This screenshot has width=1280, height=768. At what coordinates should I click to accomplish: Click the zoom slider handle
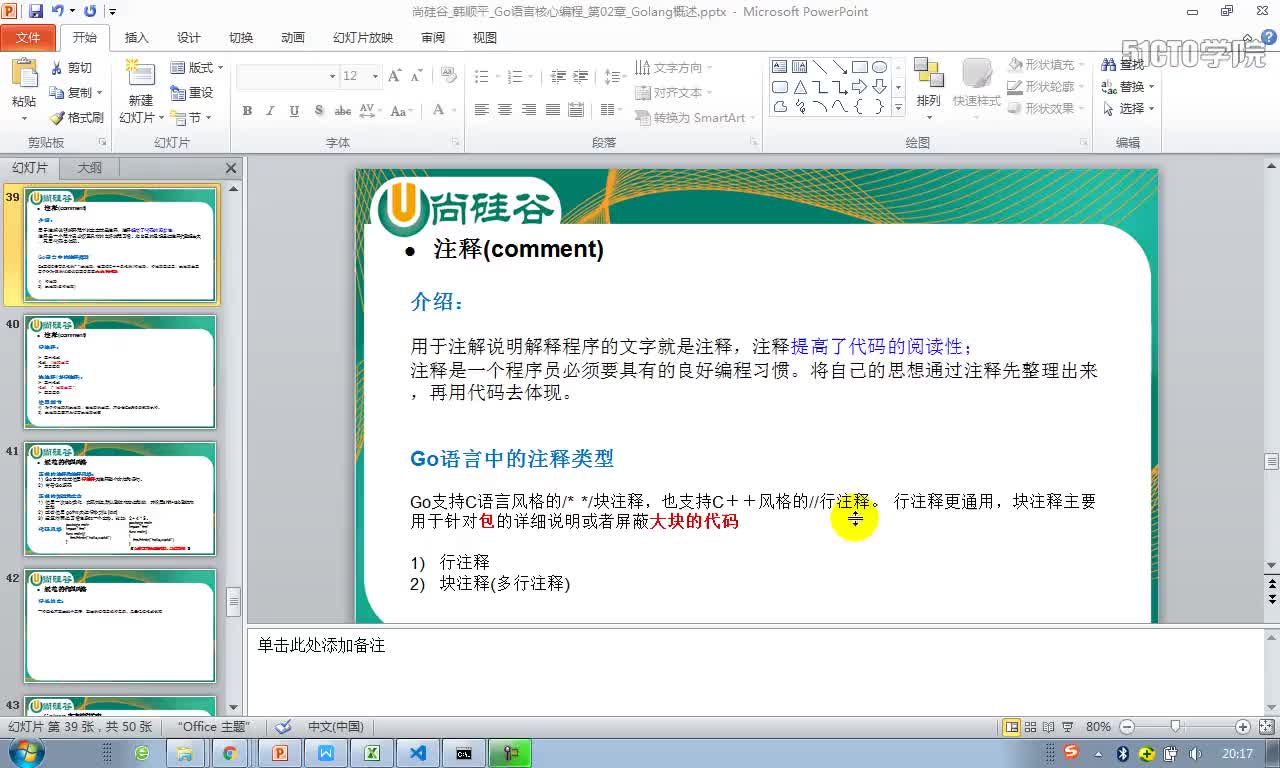tap(1175, 727)
